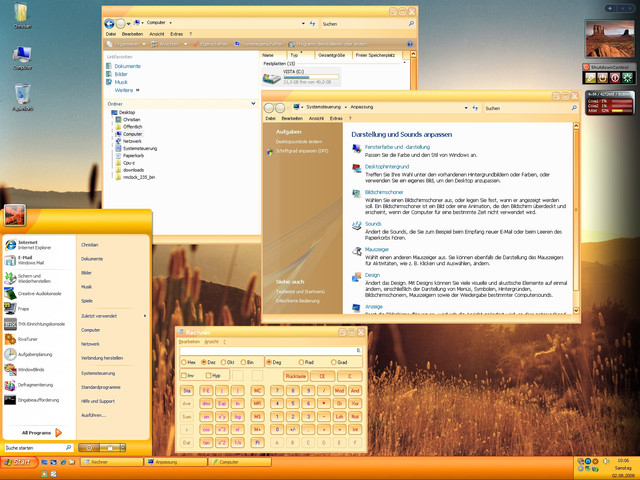The width and height of the screenshot is (640, 480).
Task: Open the Mauszeiger link
Action: click(x=377, y=249)
